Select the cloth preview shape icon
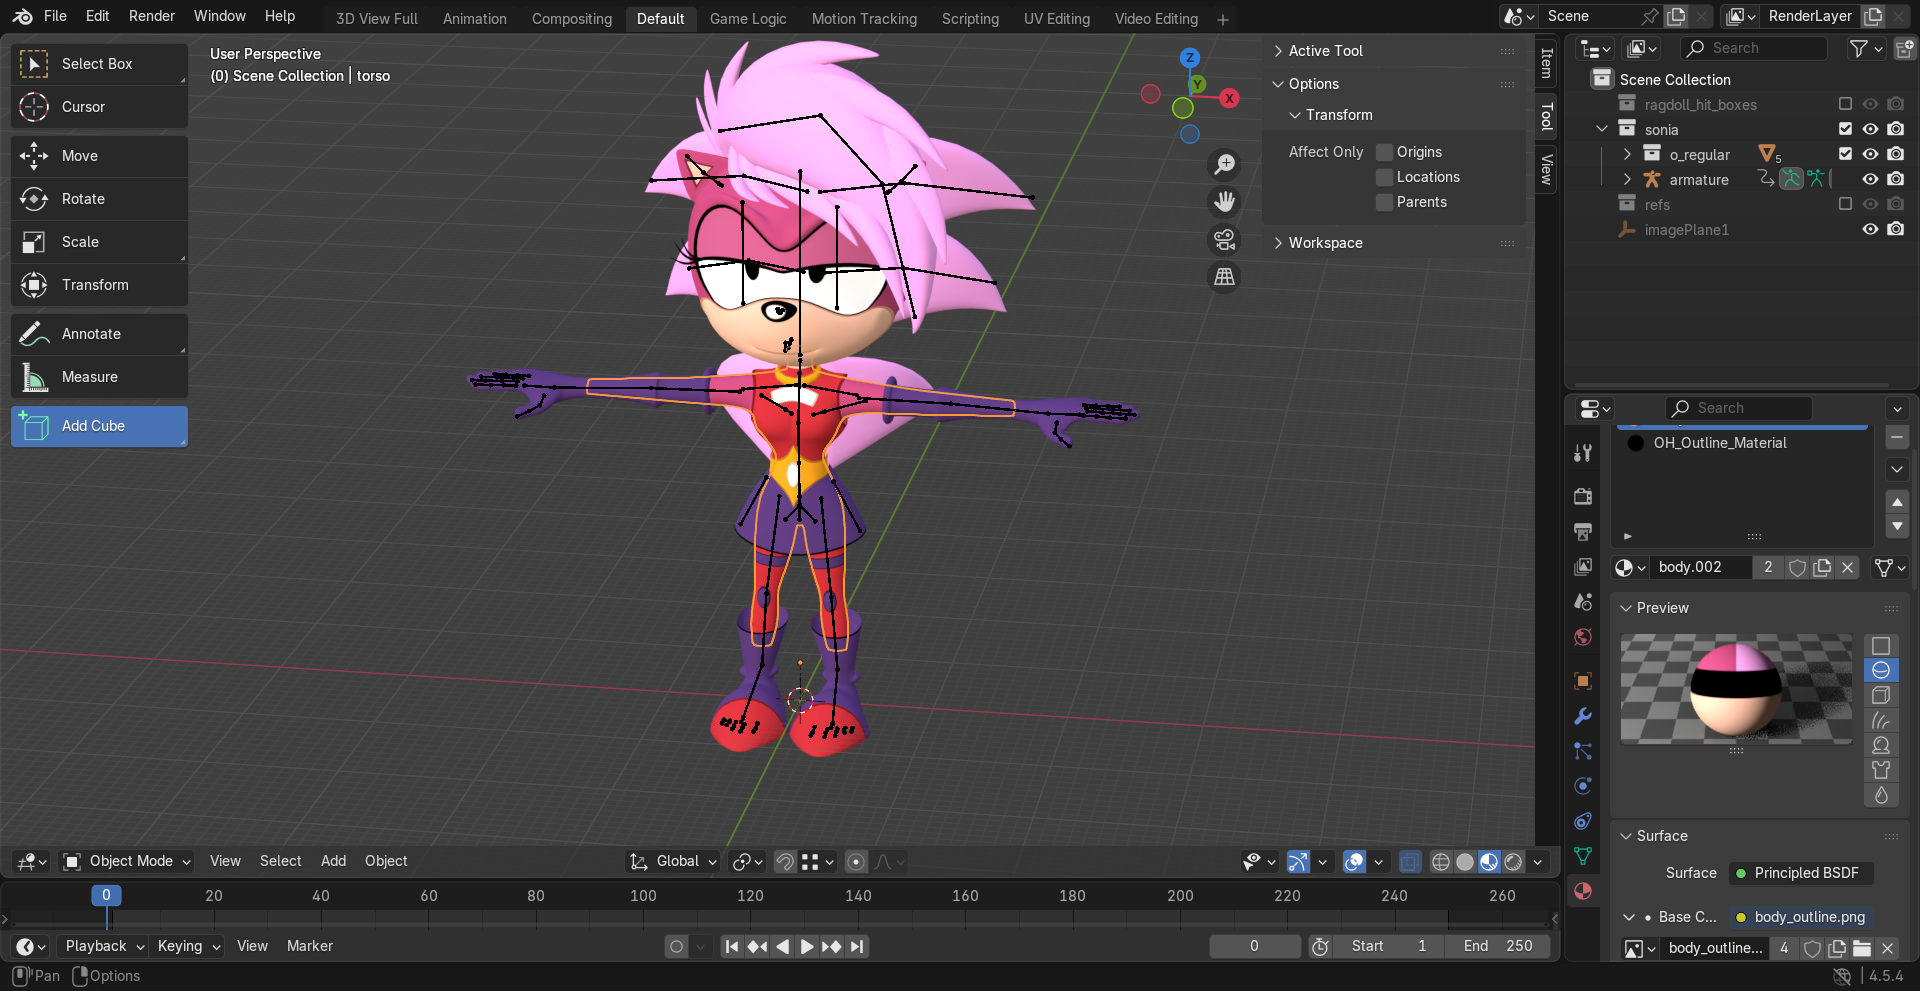Screen dimensions: 1920x991 [x=1881, y=770]
